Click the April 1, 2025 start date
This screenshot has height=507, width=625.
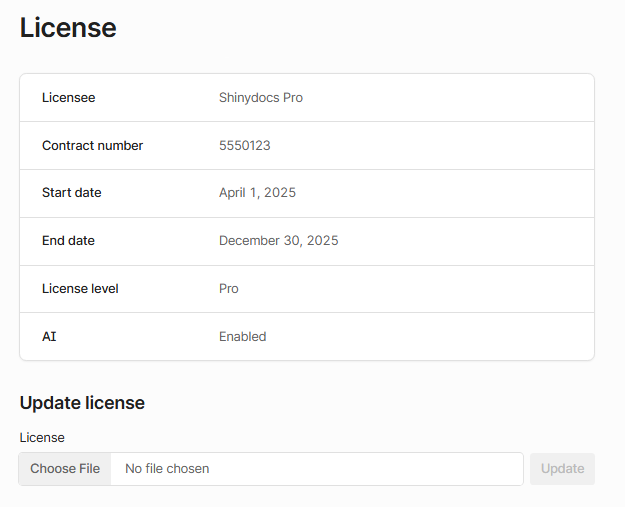click(x=257, y=193)
